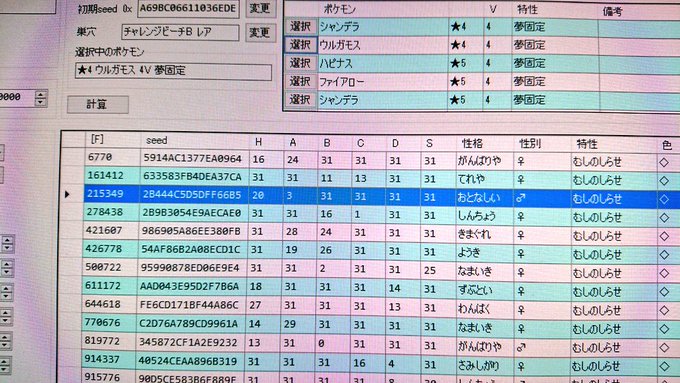Click 選択 button for ★4 シャンデラ row
This screenshot has width=680, height=383.
pos(301,26)
